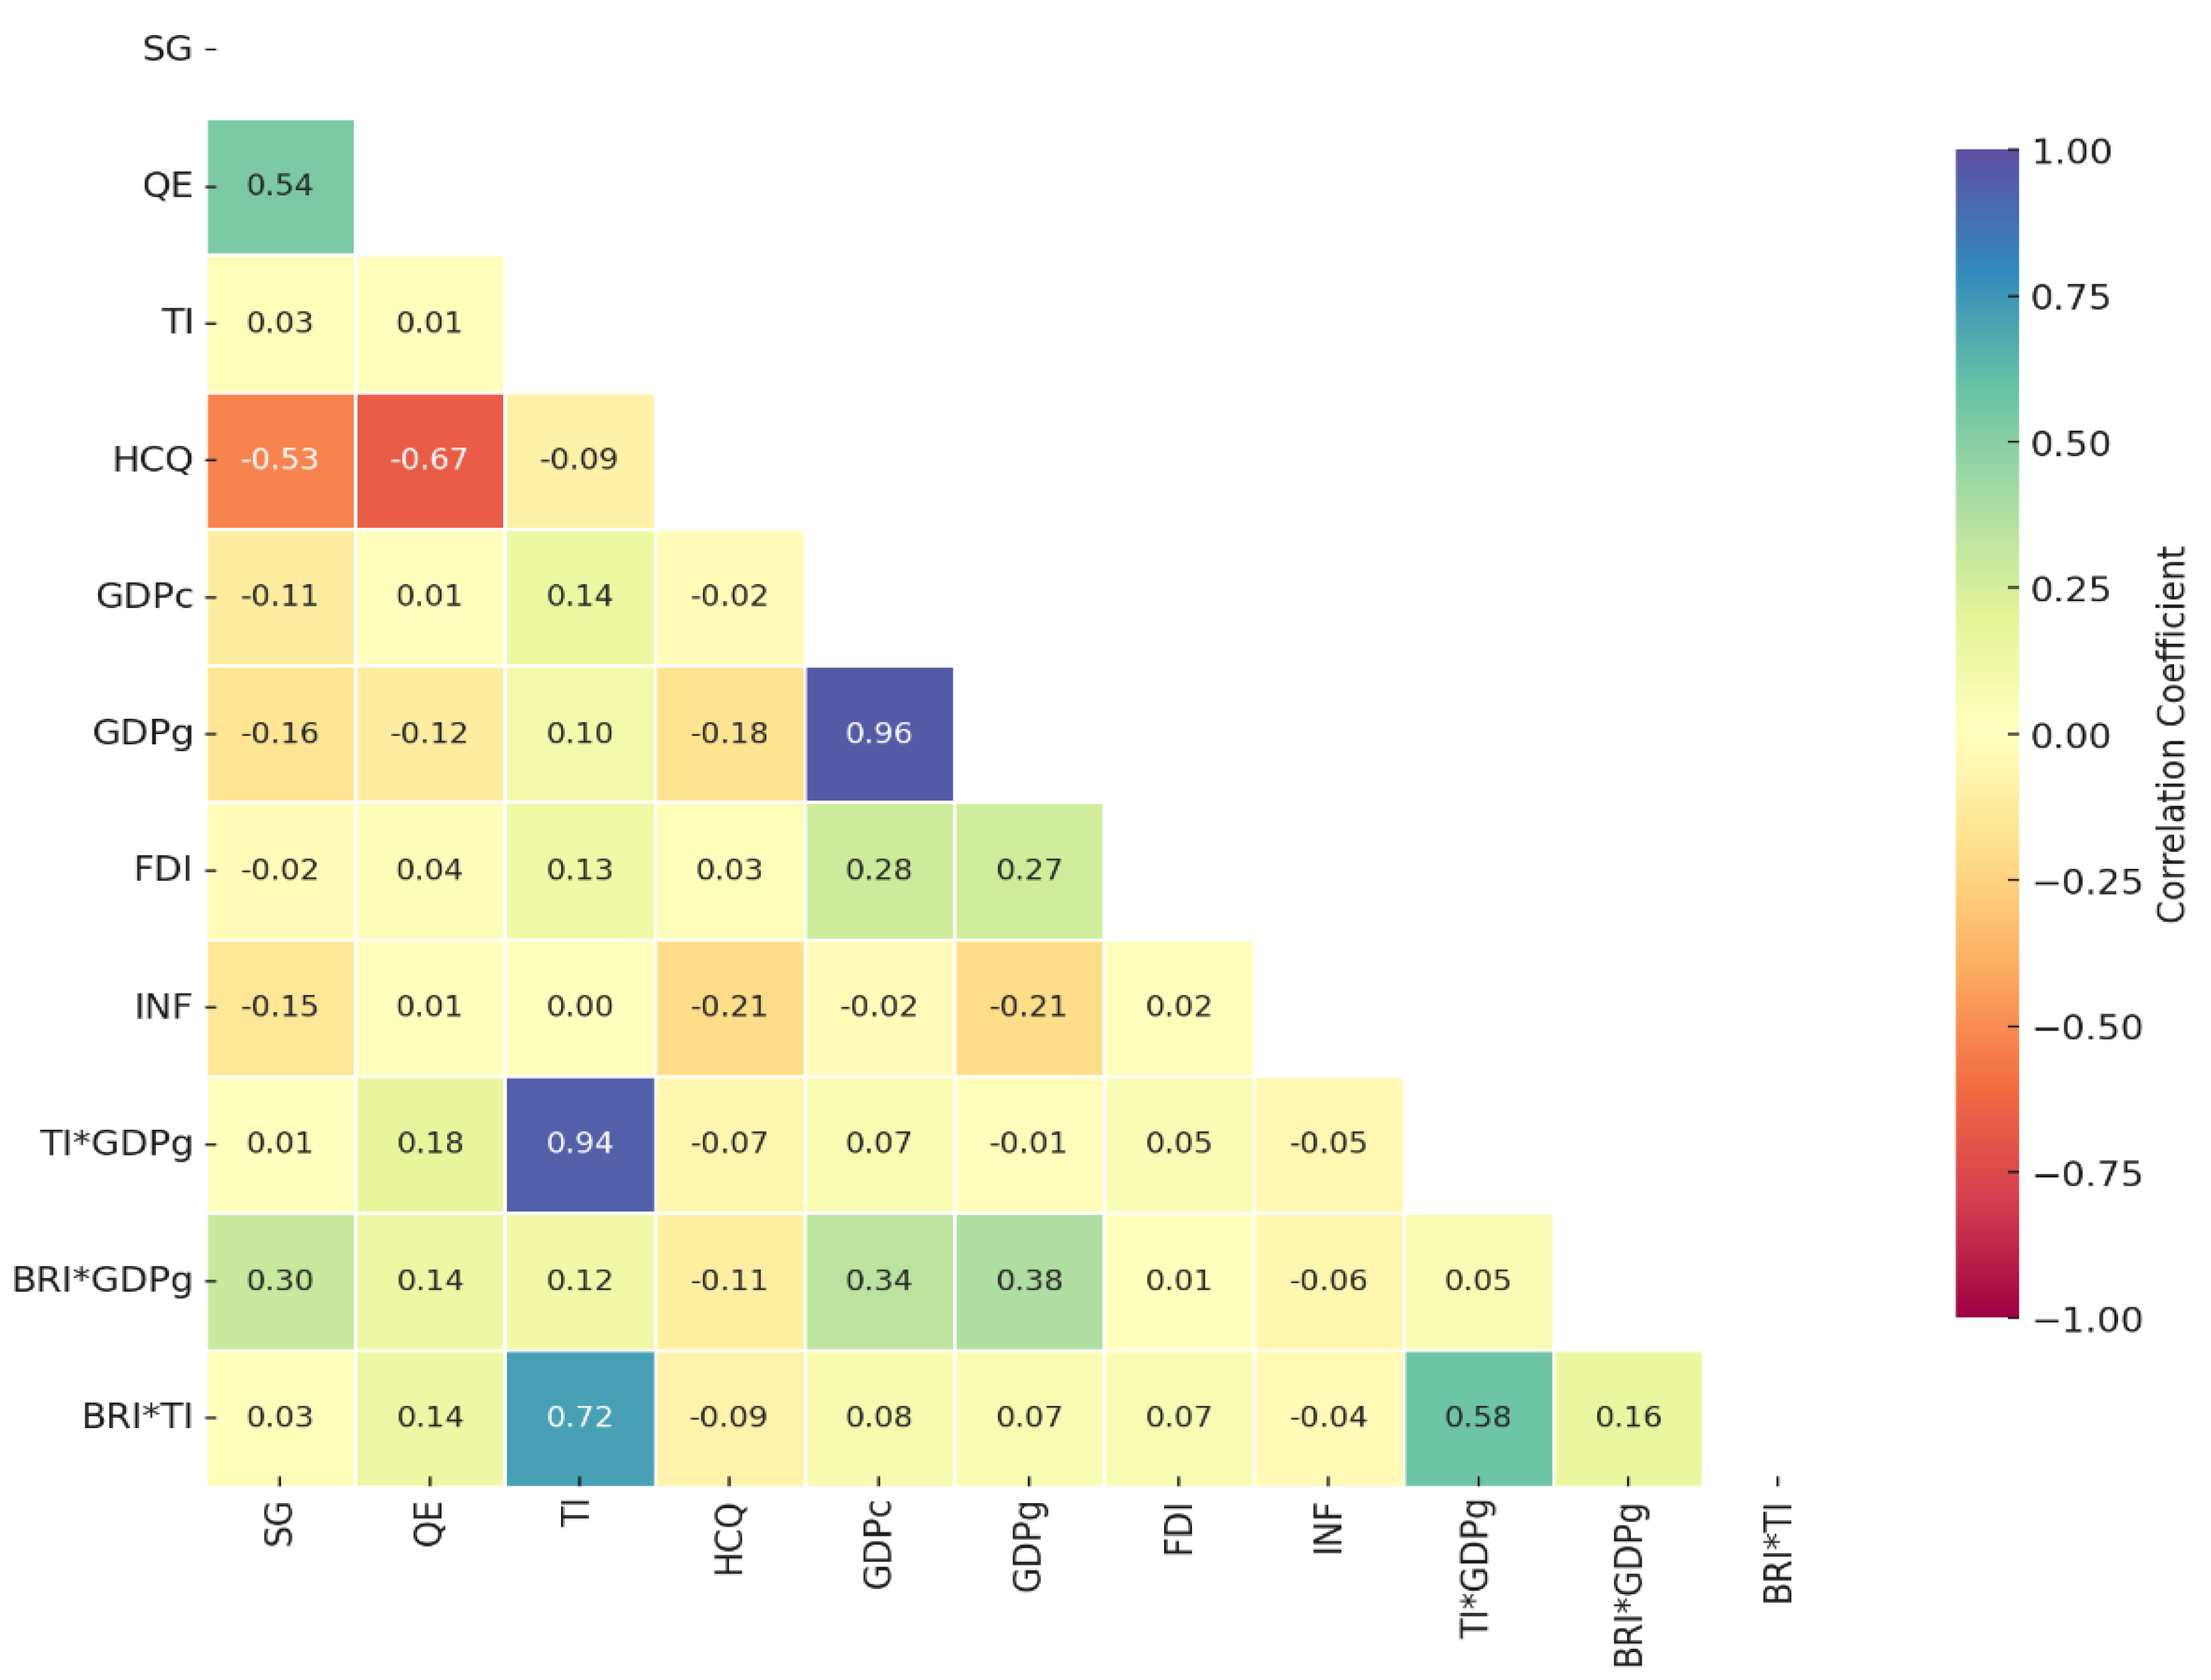
Task: Click the 0.28 FDI and GDPc cell
Action: click(879, 869)
